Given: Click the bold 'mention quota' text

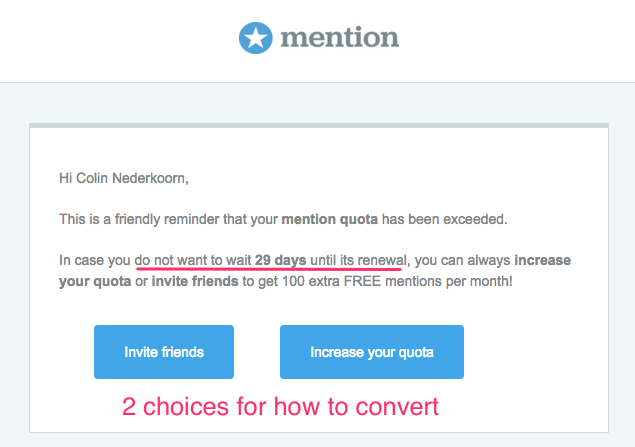Looking at the screenshot, I should [330, 219].
